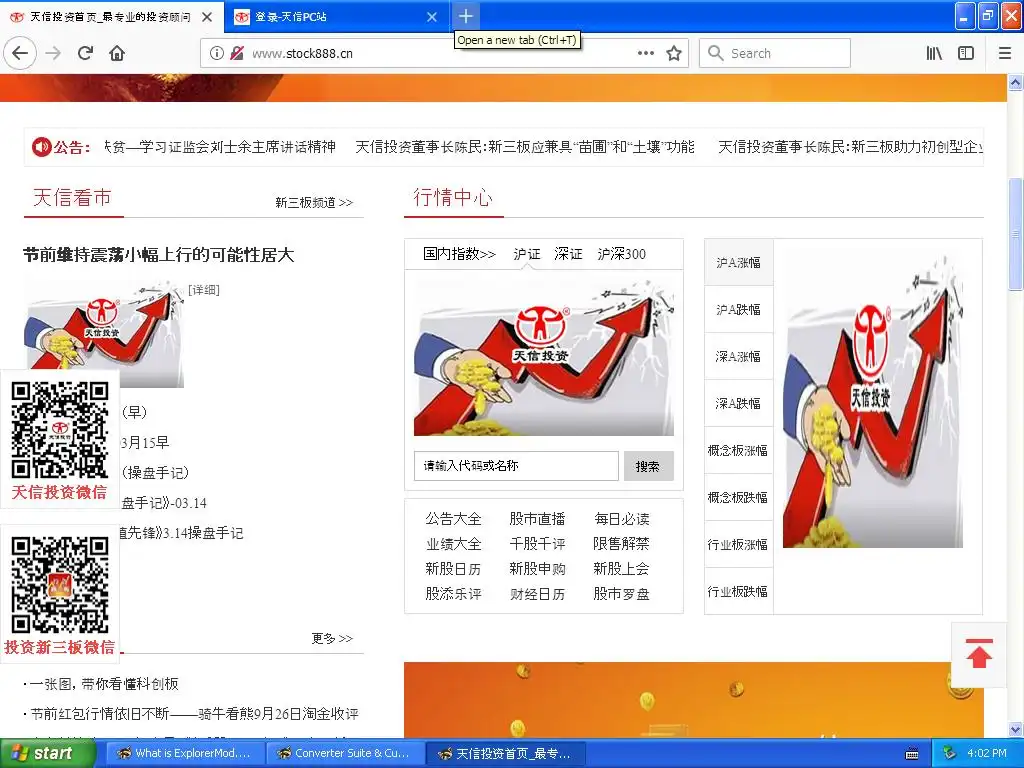Click the forward navigation arrow
Screen dimensions: 1024x768
pyautogui.click(x=54, y=53)
